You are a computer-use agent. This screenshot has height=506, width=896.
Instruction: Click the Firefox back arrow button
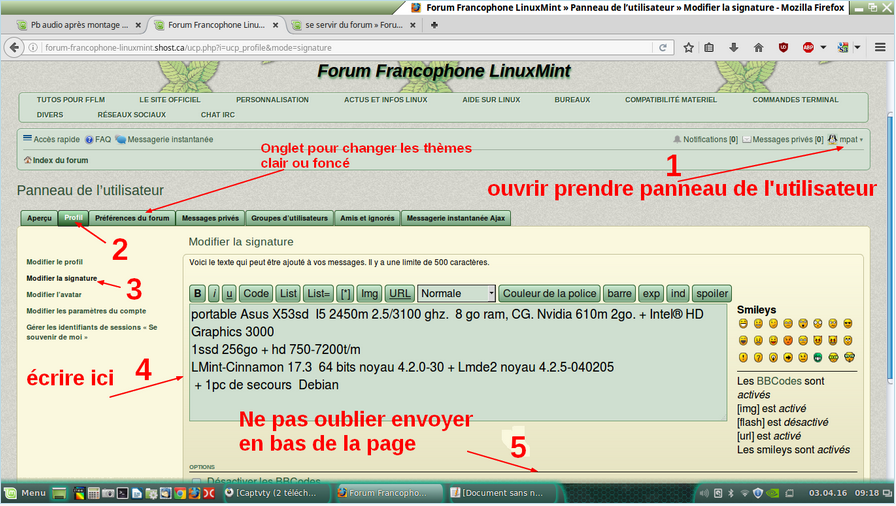[14, 47]
